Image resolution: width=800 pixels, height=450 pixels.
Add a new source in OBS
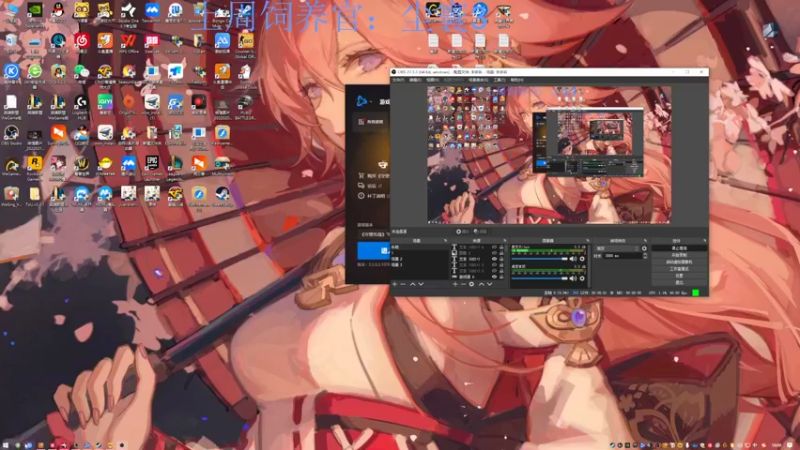coord(455,284)
